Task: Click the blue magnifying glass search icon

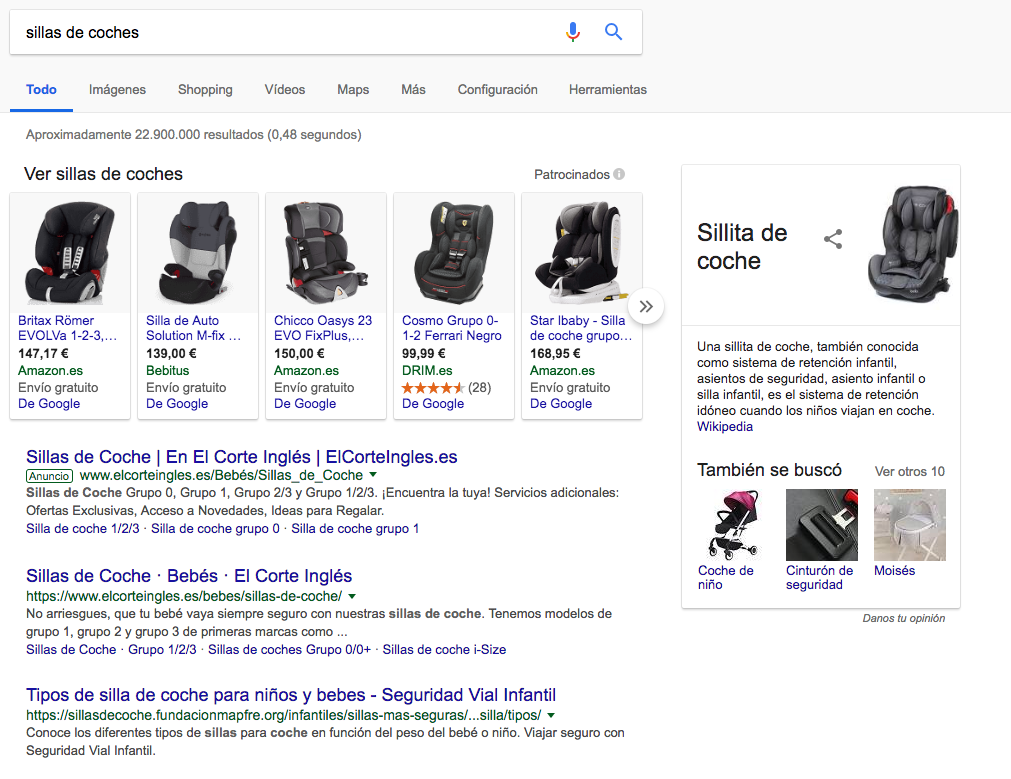Action: click(x=614, y=32)
